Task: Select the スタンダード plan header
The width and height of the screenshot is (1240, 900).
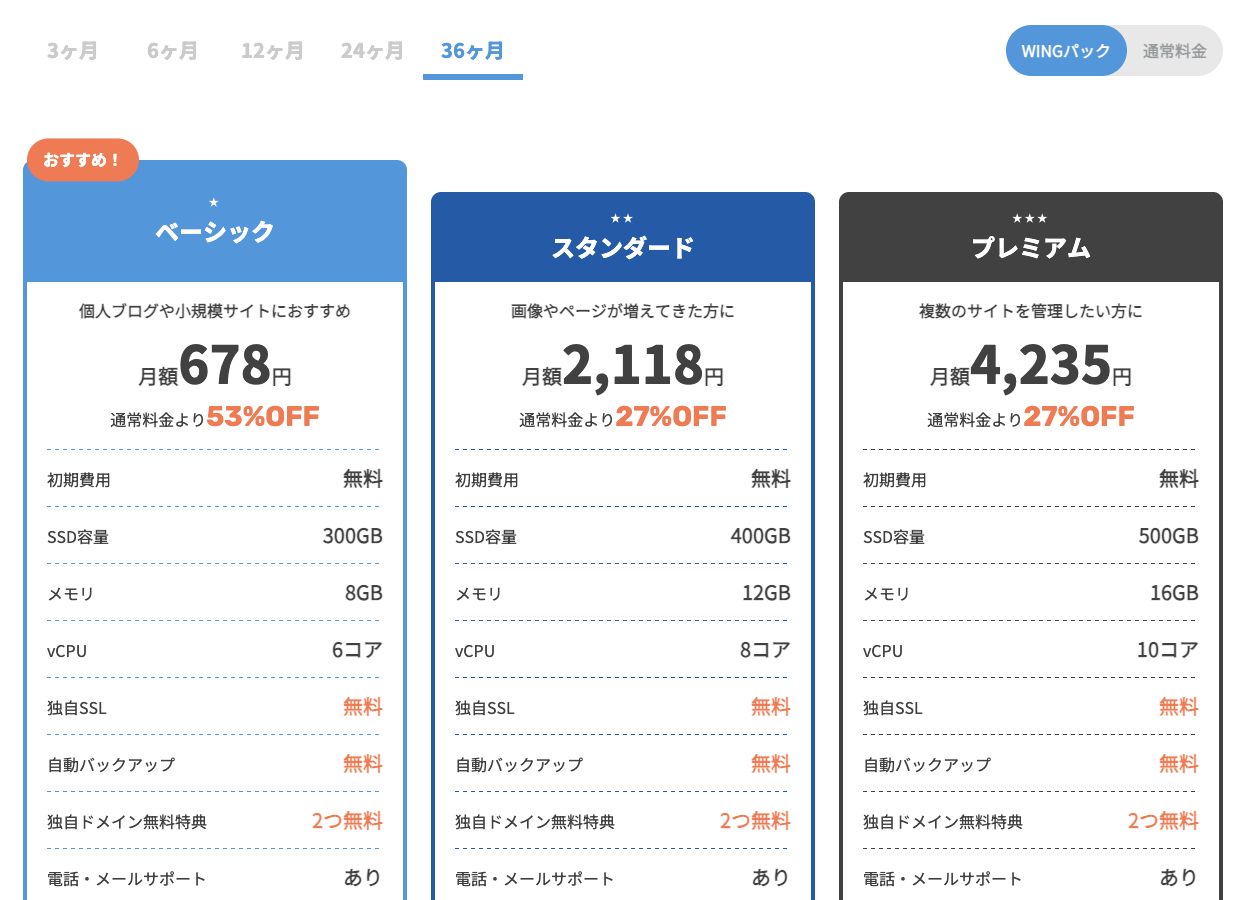Action: 622,248
